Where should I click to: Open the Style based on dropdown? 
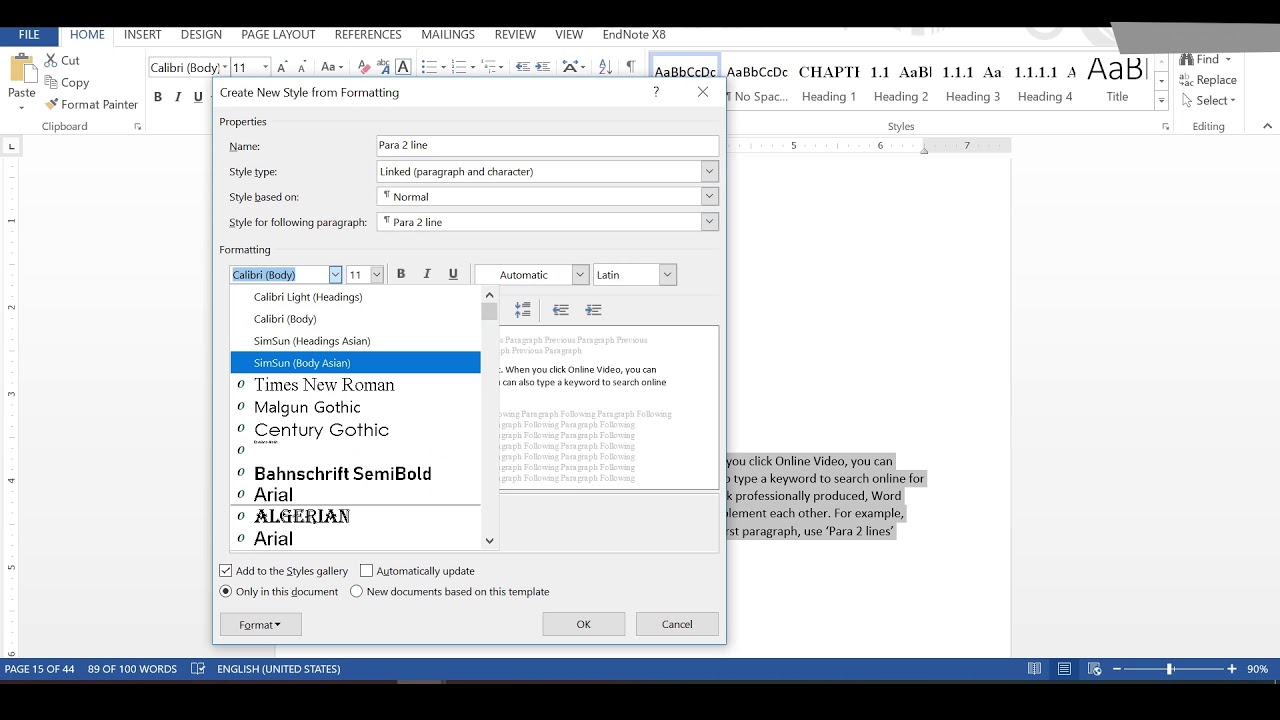(x=709, y=197)
